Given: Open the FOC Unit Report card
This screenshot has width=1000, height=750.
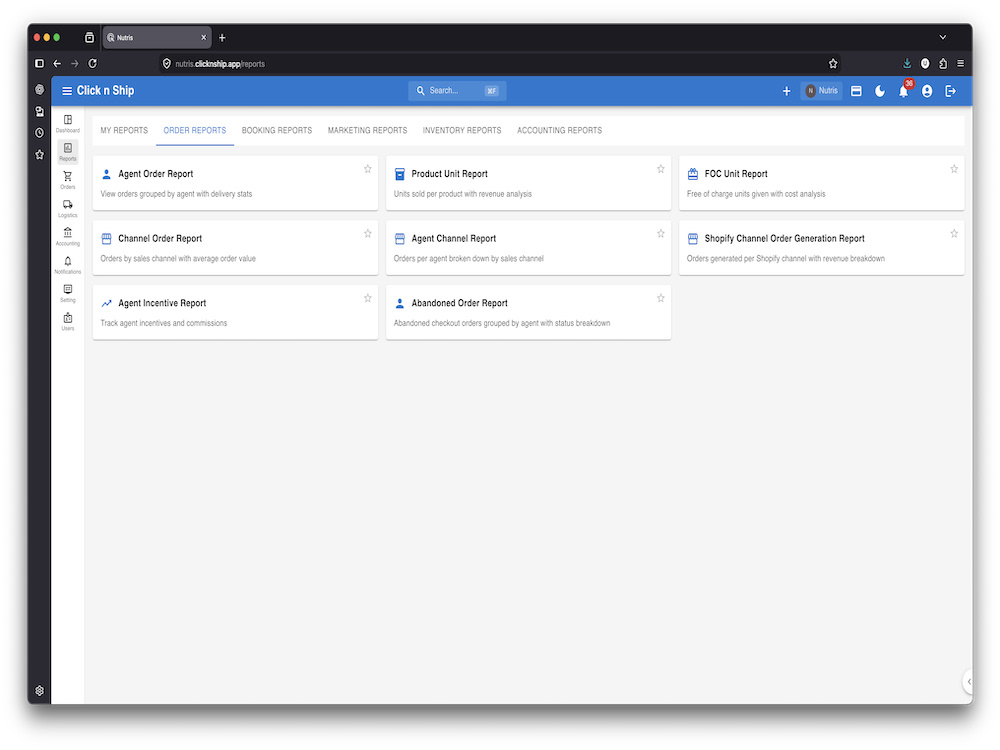Looking at the screenshot, I should [x=821, y=183].
